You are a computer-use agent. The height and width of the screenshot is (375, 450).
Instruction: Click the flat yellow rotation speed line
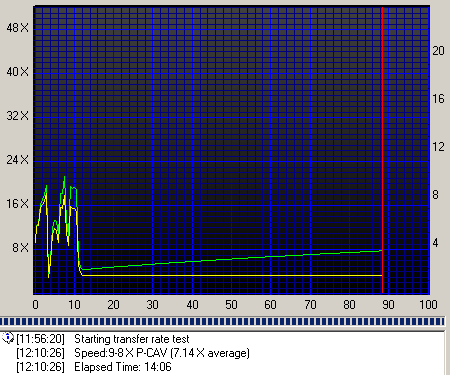coord(233,275)
